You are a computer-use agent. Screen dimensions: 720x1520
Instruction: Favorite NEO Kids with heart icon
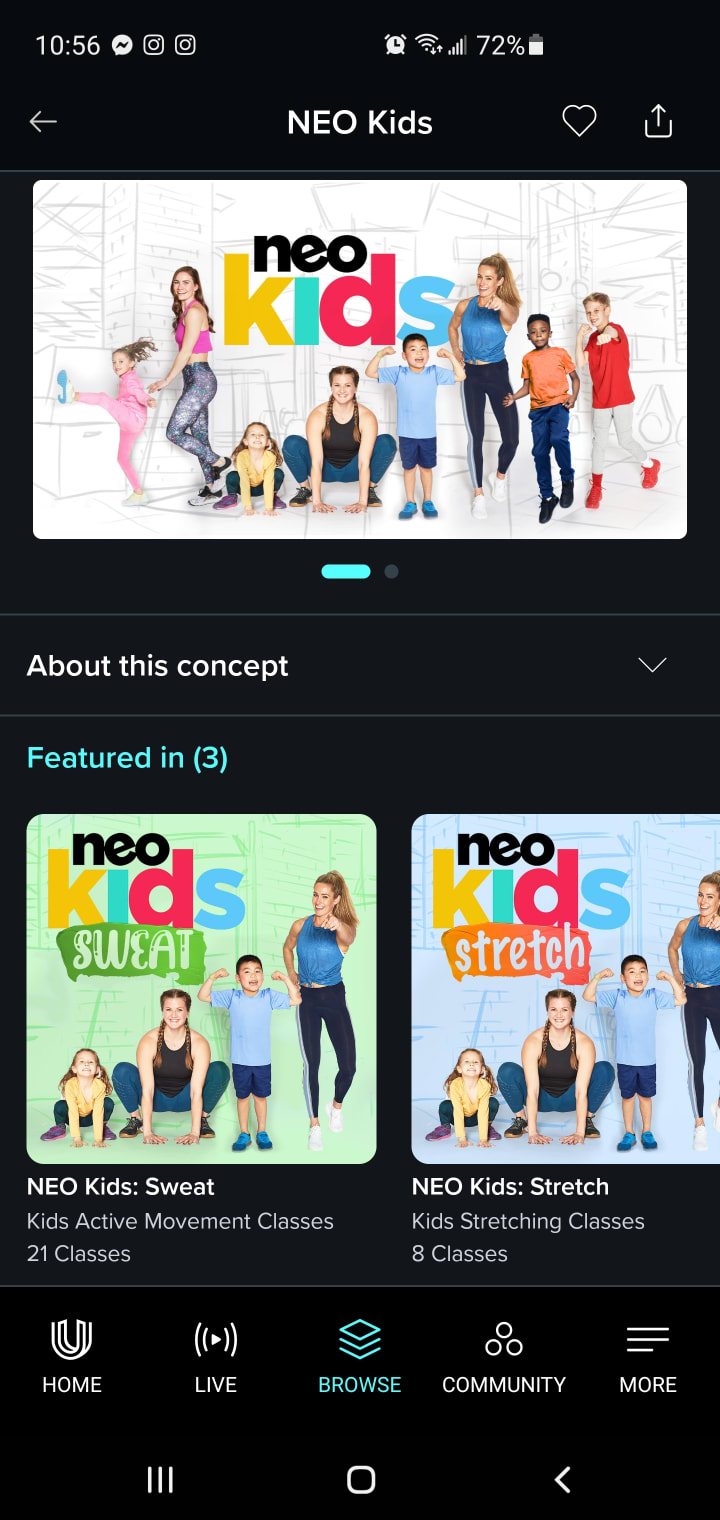point(579,122)
